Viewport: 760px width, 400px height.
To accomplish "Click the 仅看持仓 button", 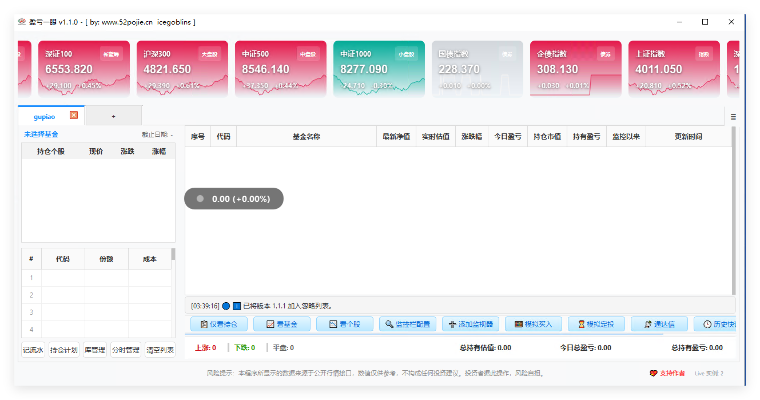I will tap(219, 324).
